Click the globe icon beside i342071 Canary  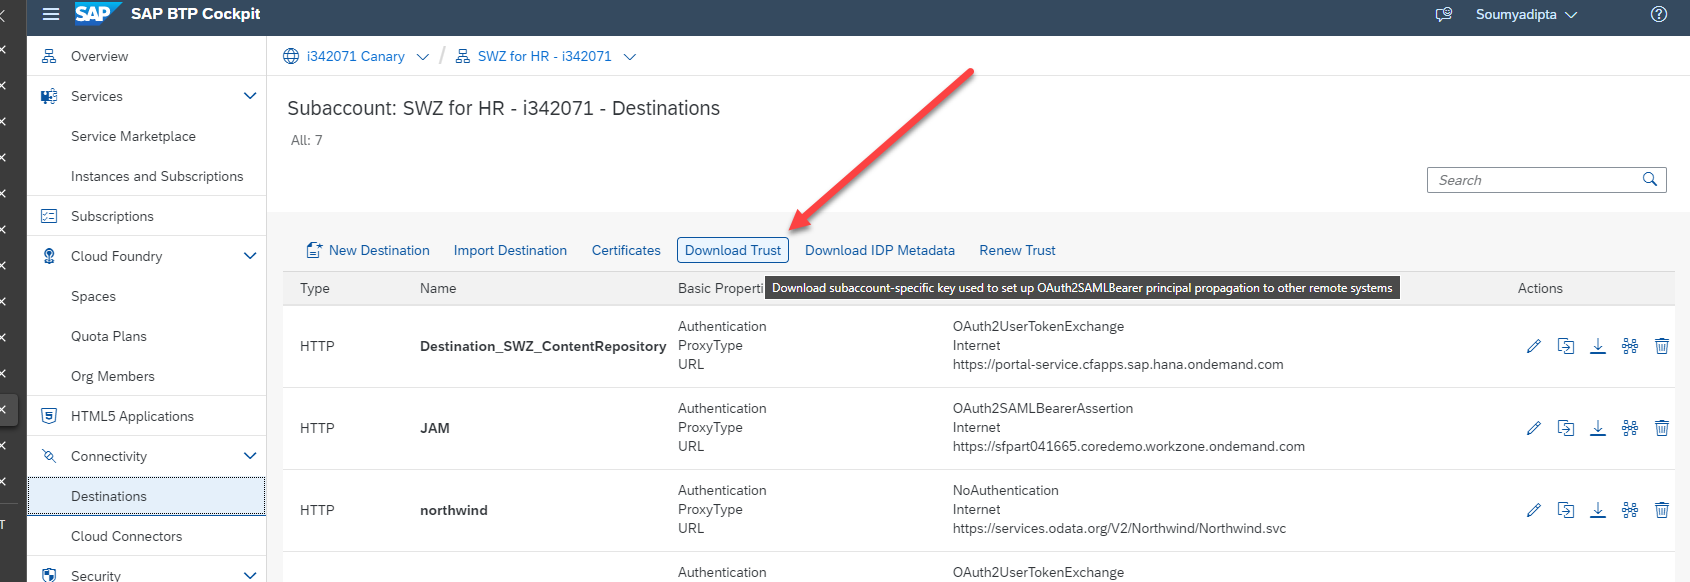[x=291, y=56]
